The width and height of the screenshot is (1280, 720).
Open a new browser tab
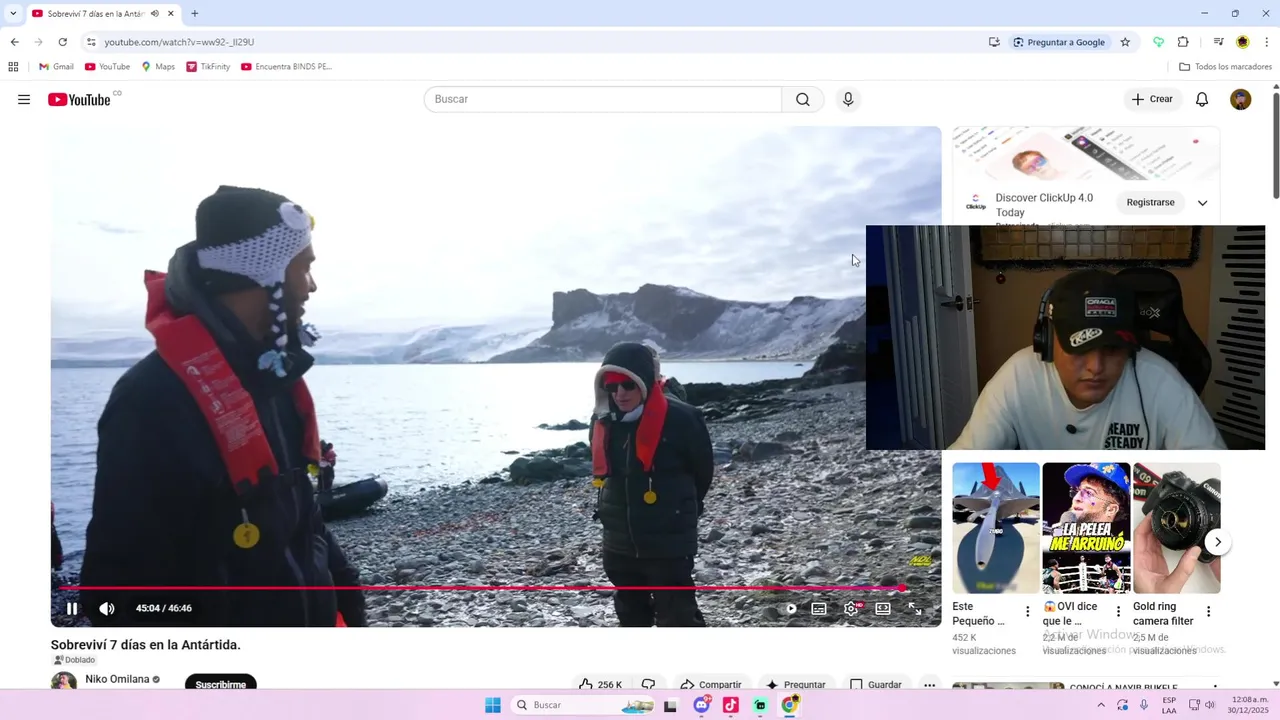(x=195, y=14)
